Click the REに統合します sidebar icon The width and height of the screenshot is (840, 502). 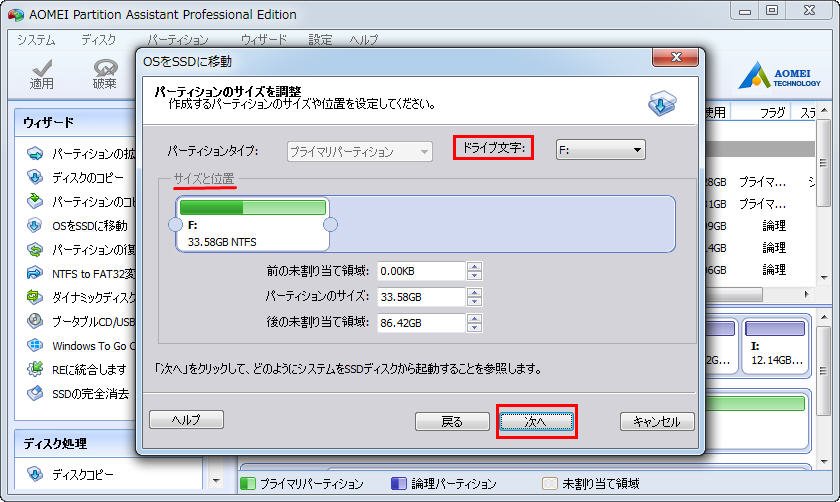(35, 369)
